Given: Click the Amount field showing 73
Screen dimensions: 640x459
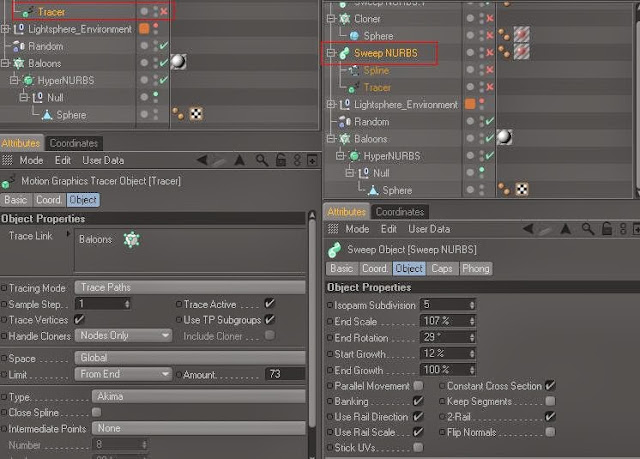Looking at the screenshot, I should pyautogui.click(x=285, y=374).
